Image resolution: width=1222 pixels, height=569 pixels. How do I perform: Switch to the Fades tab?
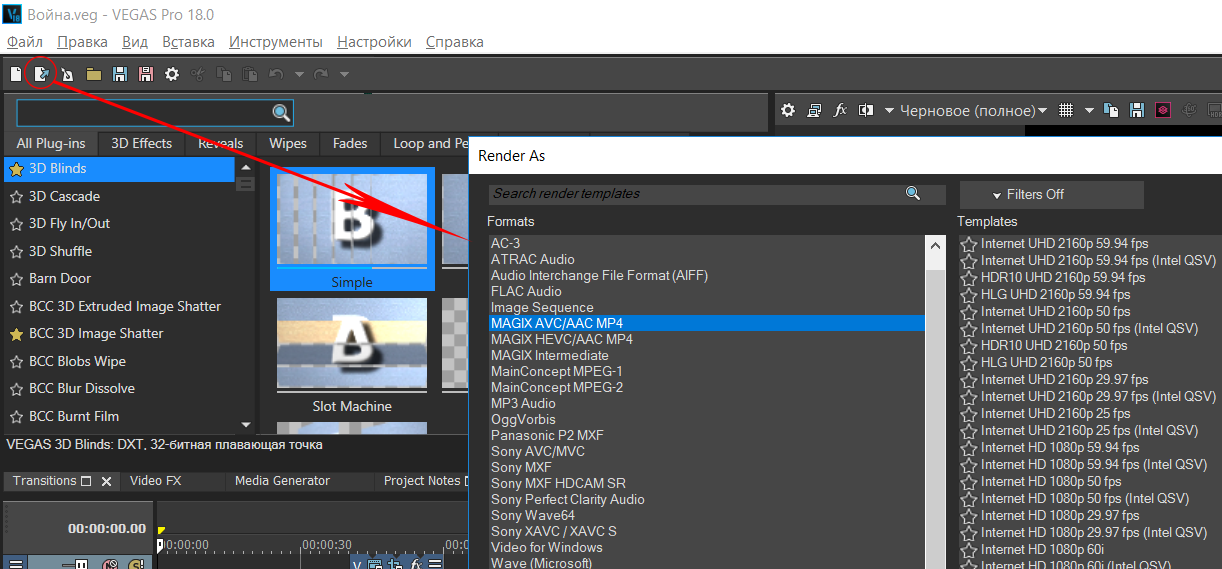pyautogui.click(x=350, y=143)
